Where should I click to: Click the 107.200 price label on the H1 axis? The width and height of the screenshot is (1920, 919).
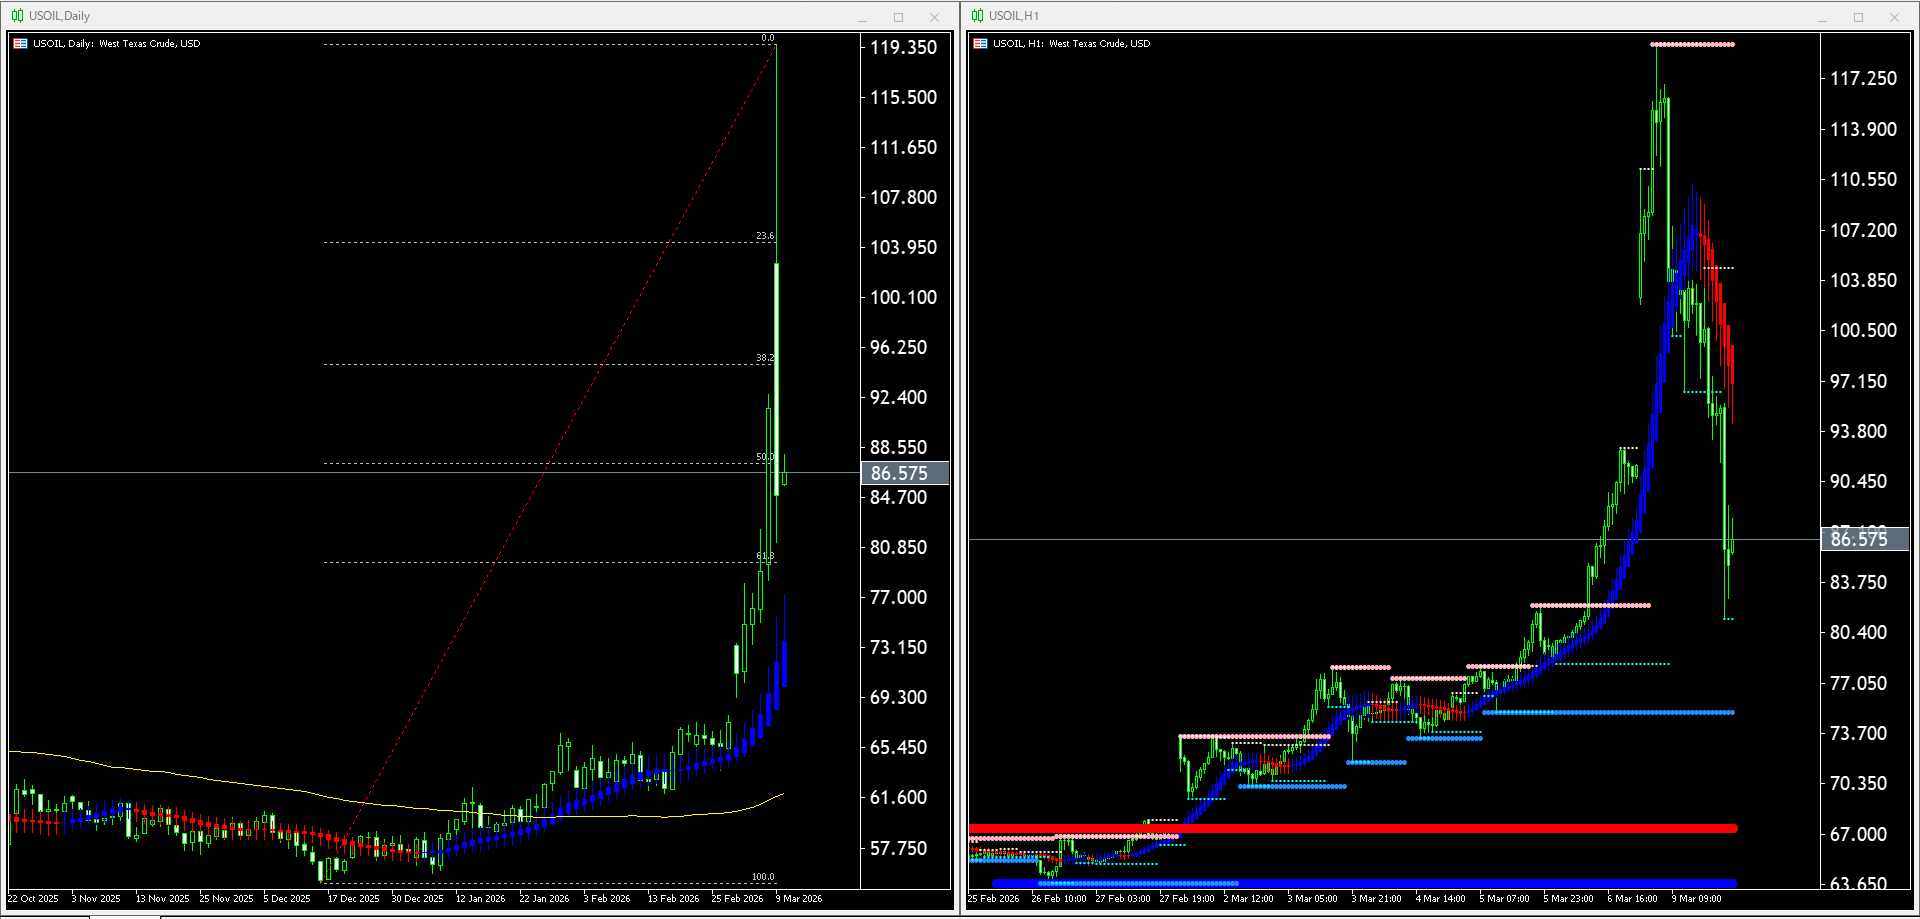[x=1863, y=230]
